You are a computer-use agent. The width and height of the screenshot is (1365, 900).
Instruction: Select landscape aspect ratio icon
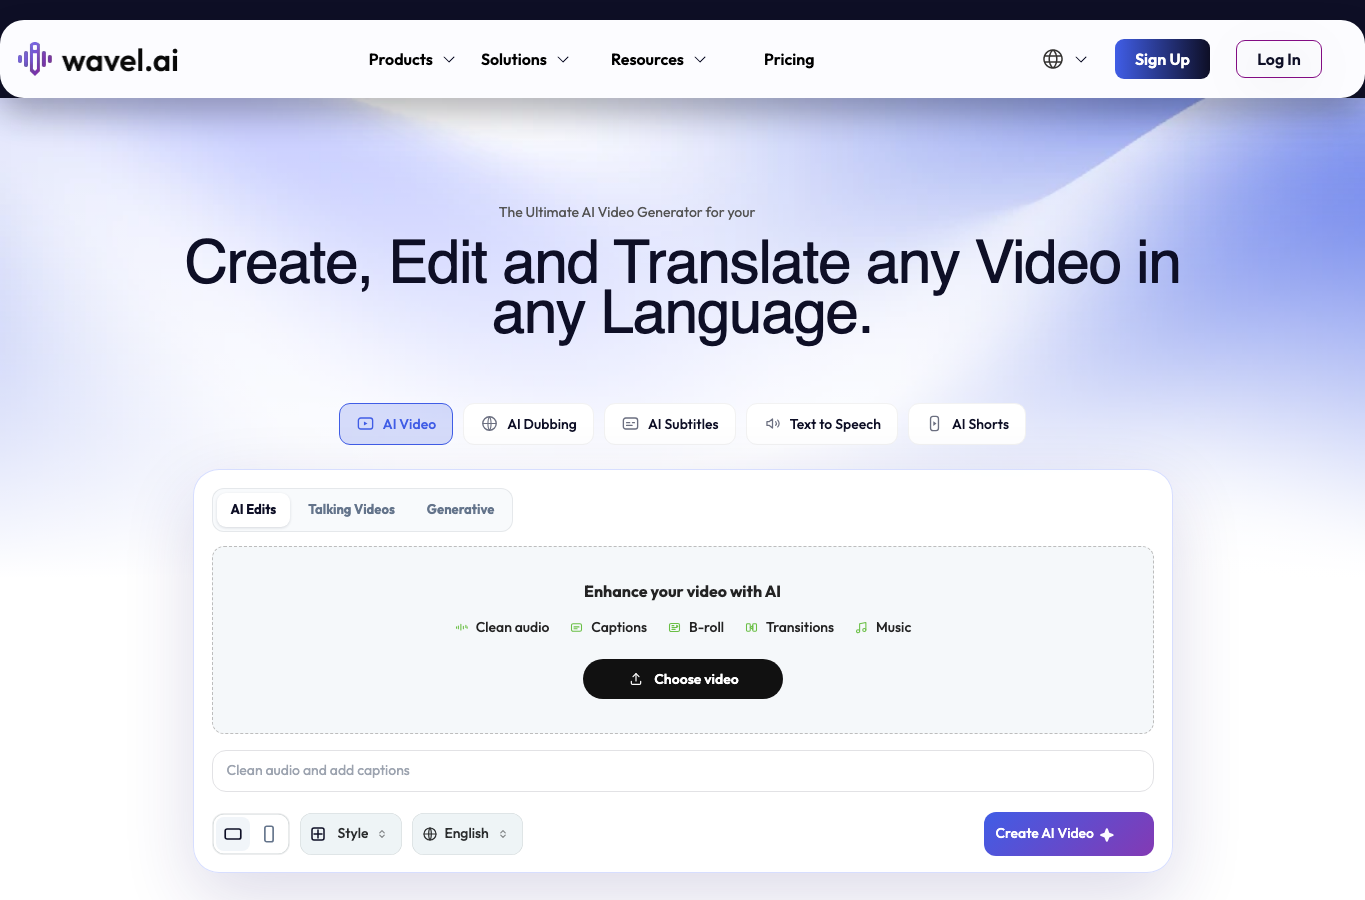point(233,834)
